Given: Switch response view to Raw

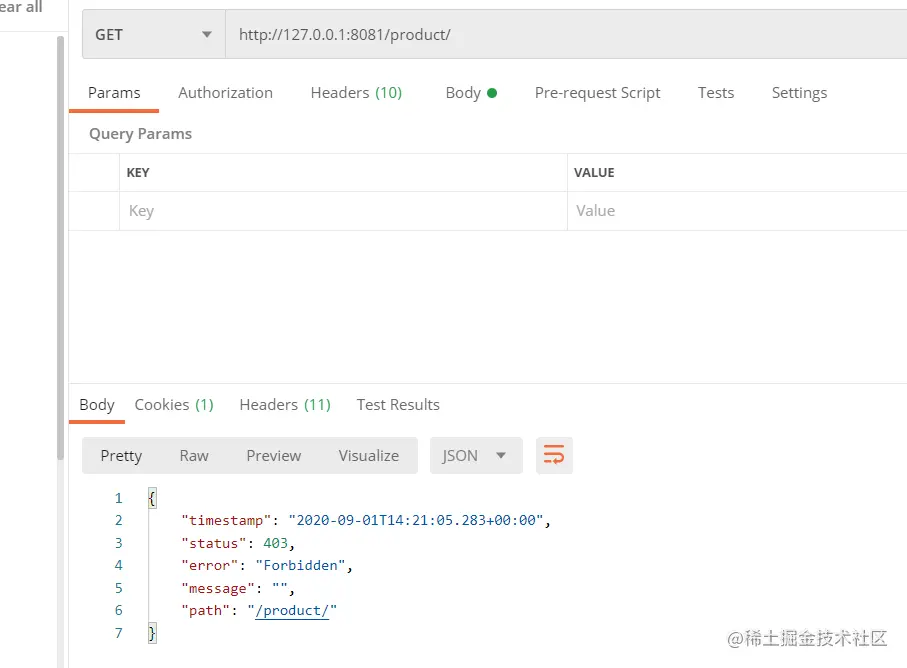Looking at the screenshot, I should click(194, 456).
